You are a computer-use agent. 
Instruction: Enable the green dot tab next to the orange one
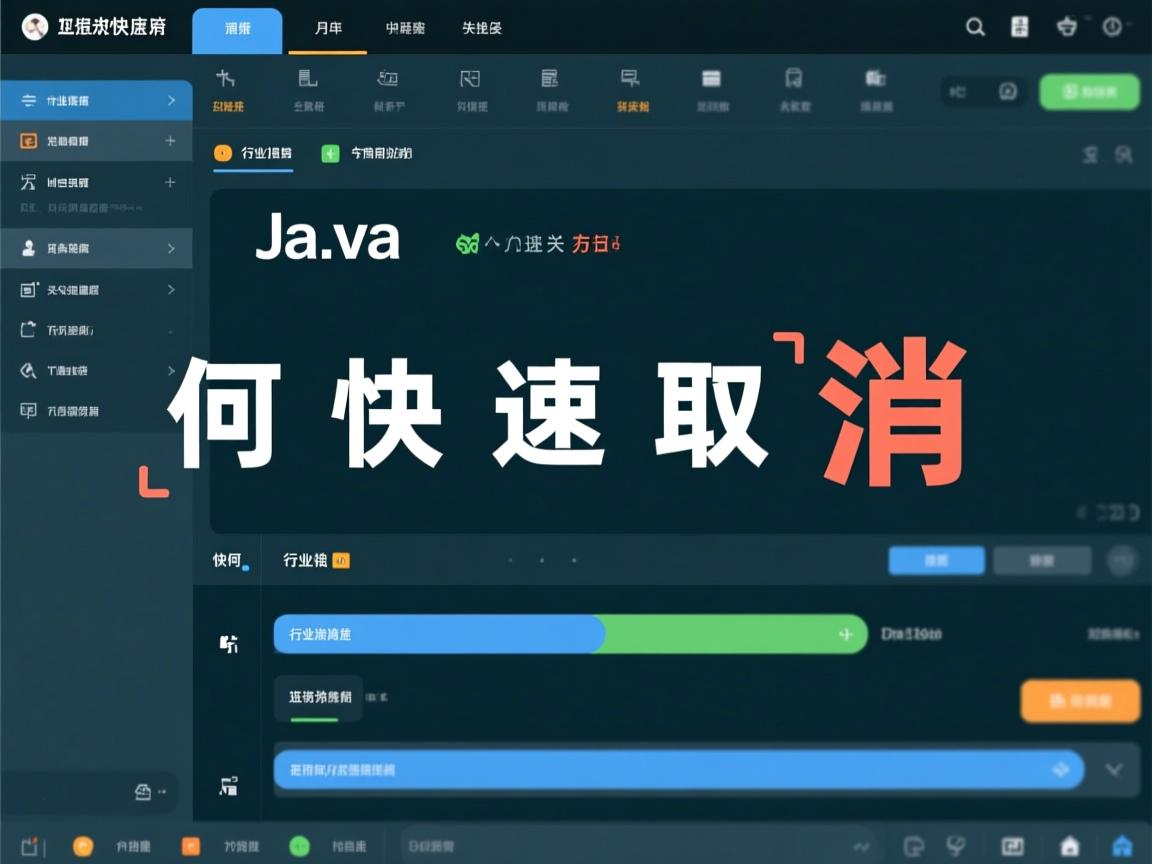pyautogui.click(x=330, y=153)
